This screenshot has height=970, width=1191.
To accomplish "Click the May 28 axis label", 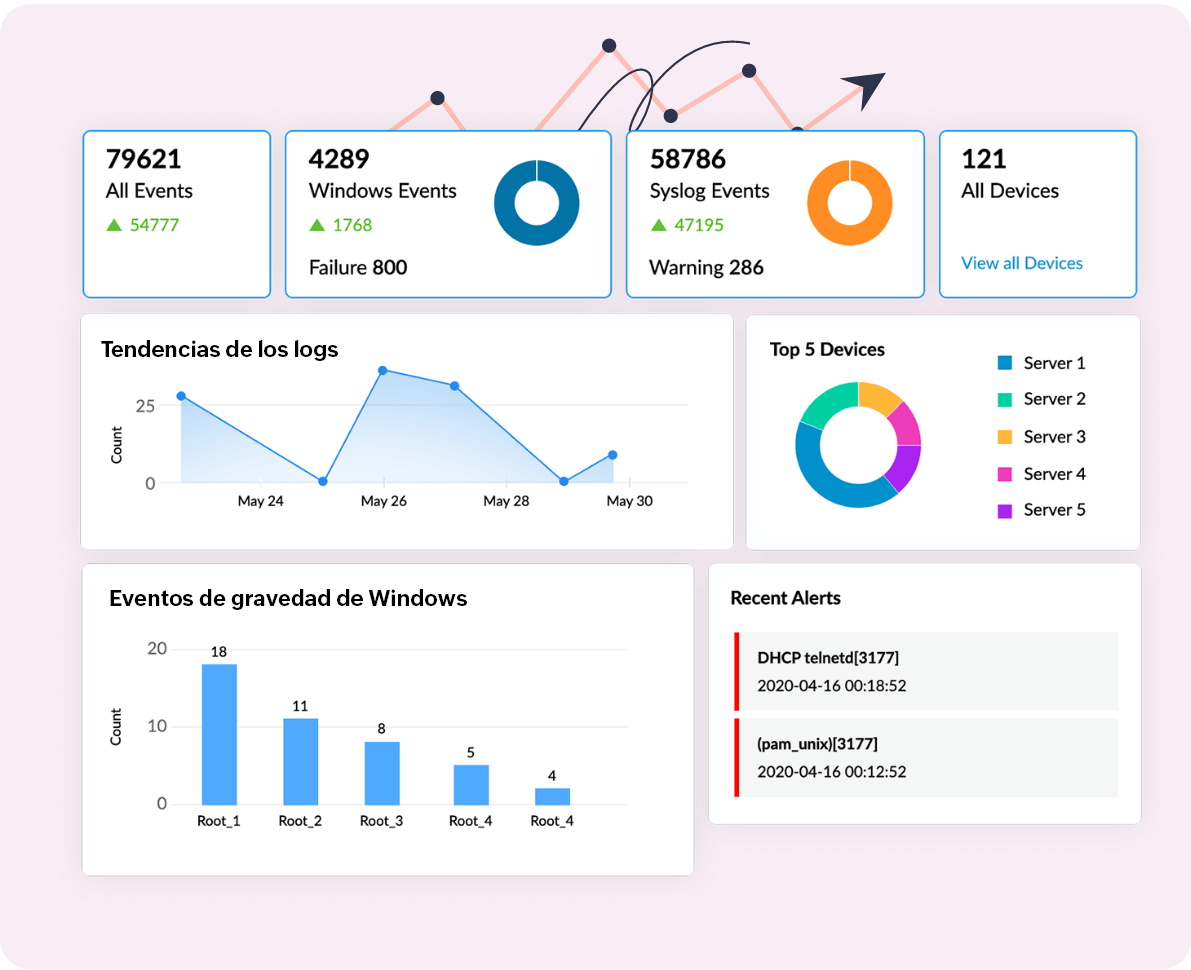I will pos(506,501).
